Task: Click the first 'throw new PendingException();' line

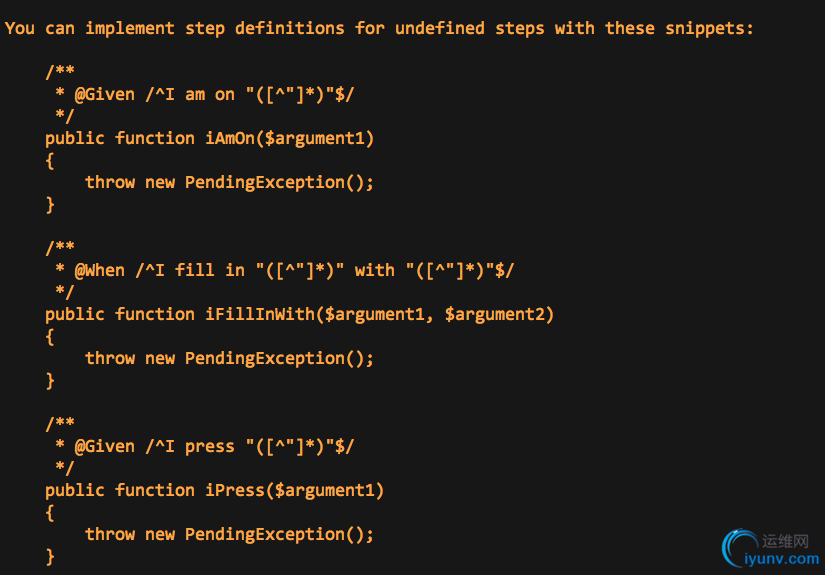Action: point(229,183)
